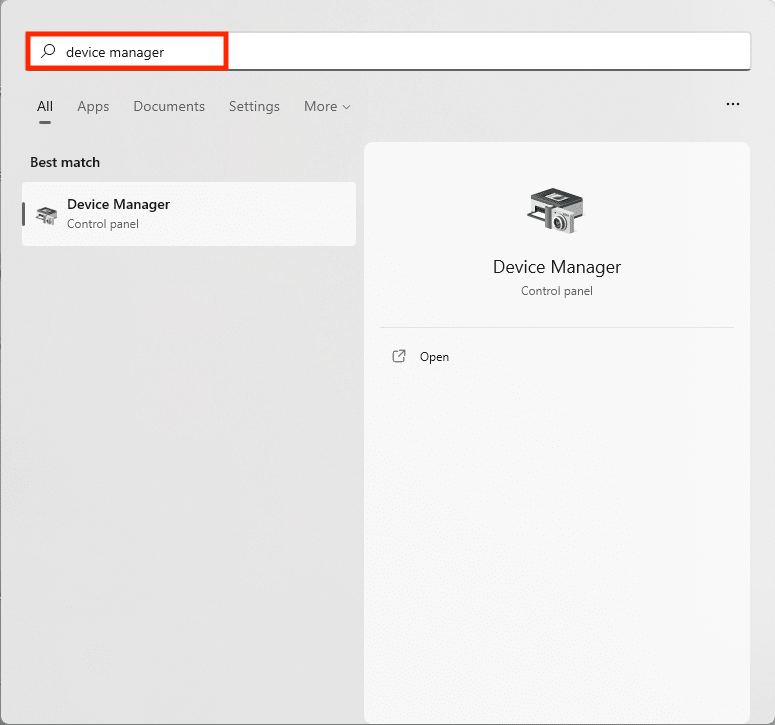Open the three-dot options menu
The height and width of the screenshot is (725, 775).
click(732, 104)
